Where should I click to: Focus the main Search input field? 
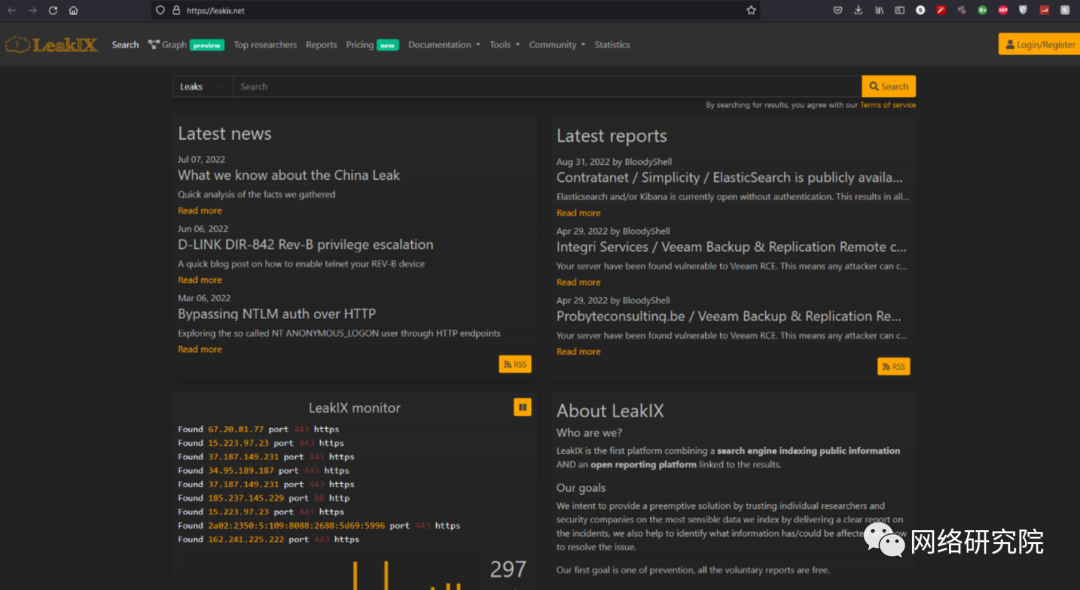point(548,87)
